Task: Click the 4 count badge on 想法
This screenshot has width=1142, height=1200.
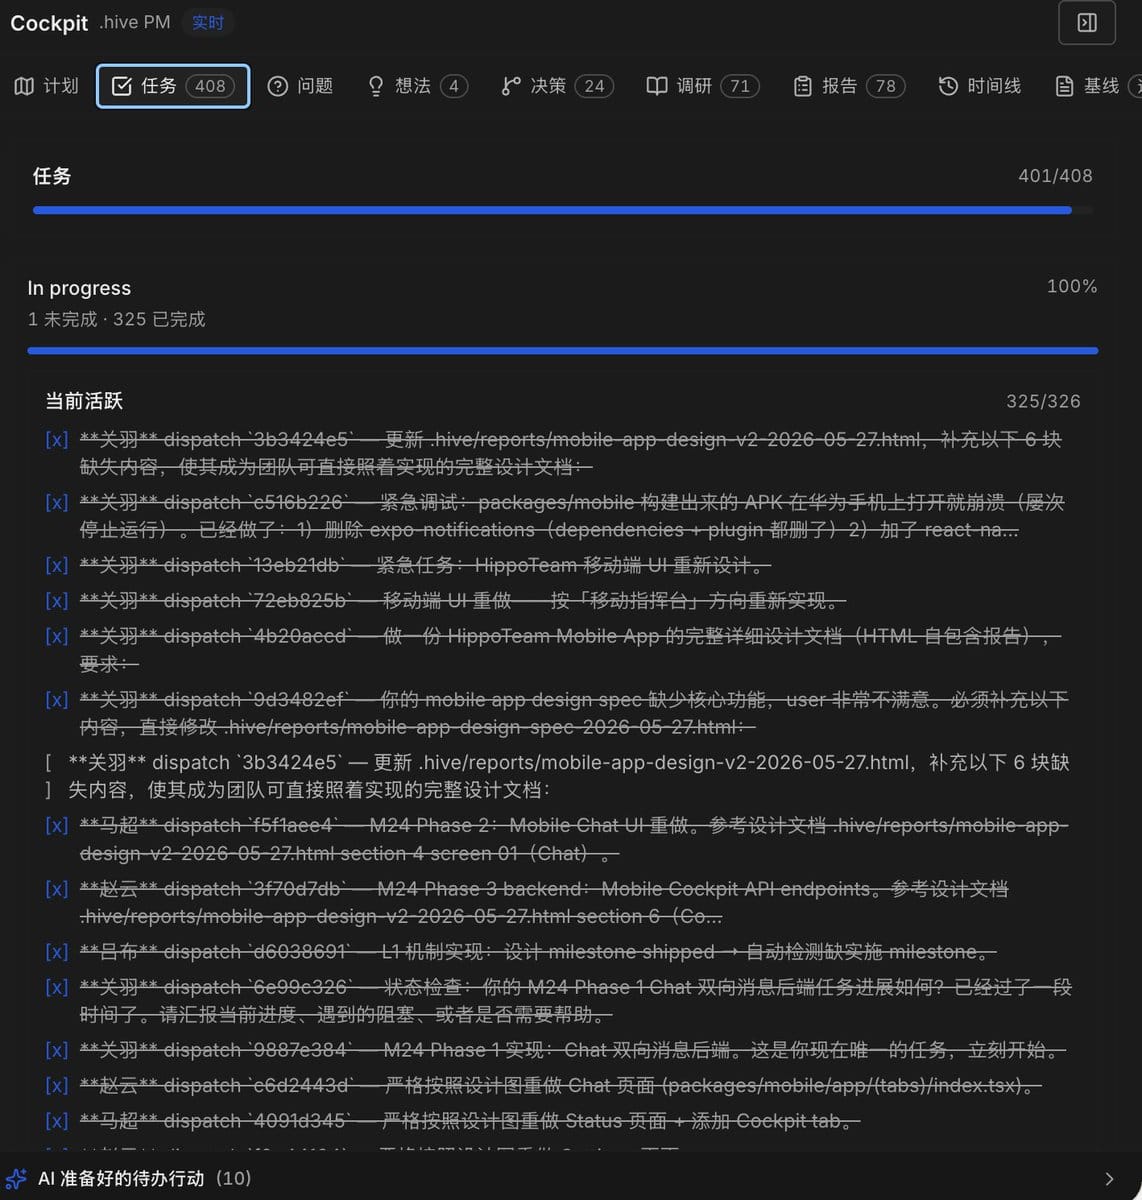Action: click(453, 86)
